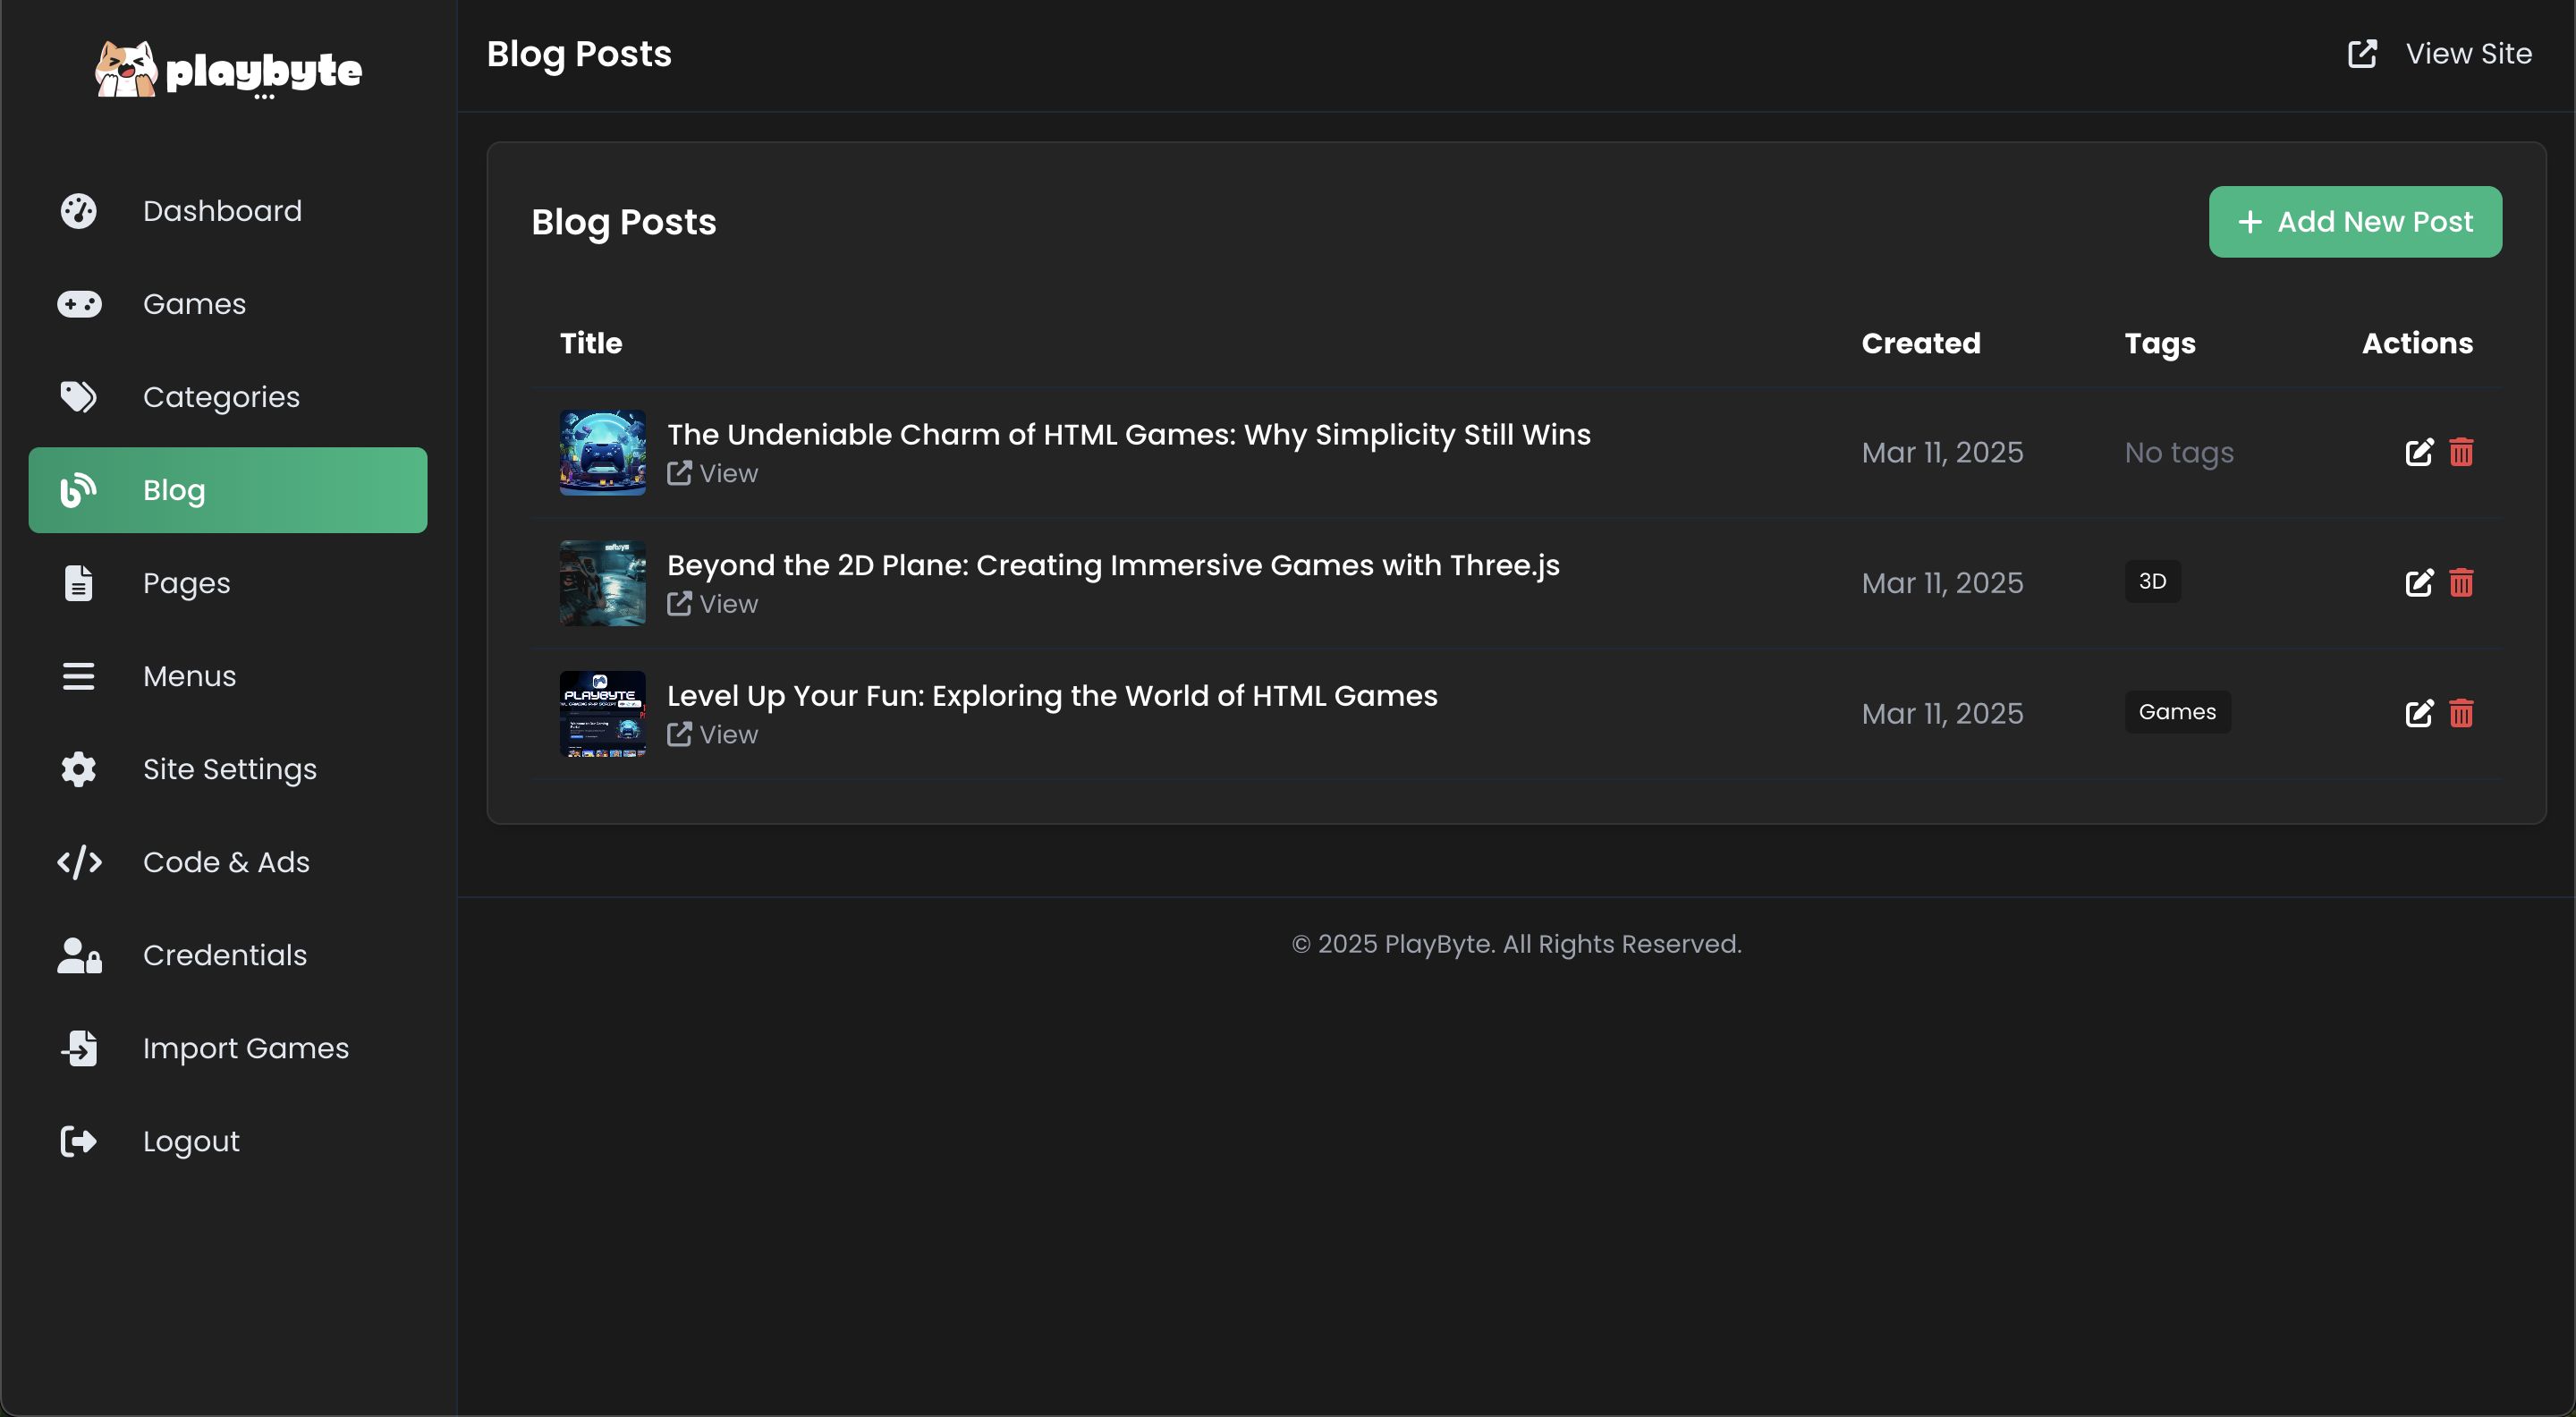Image resolution: width=2576 pixels, height=1417 pixels.
Task: Click the Code & Ads brackets icon
Action: click(78, 862)
